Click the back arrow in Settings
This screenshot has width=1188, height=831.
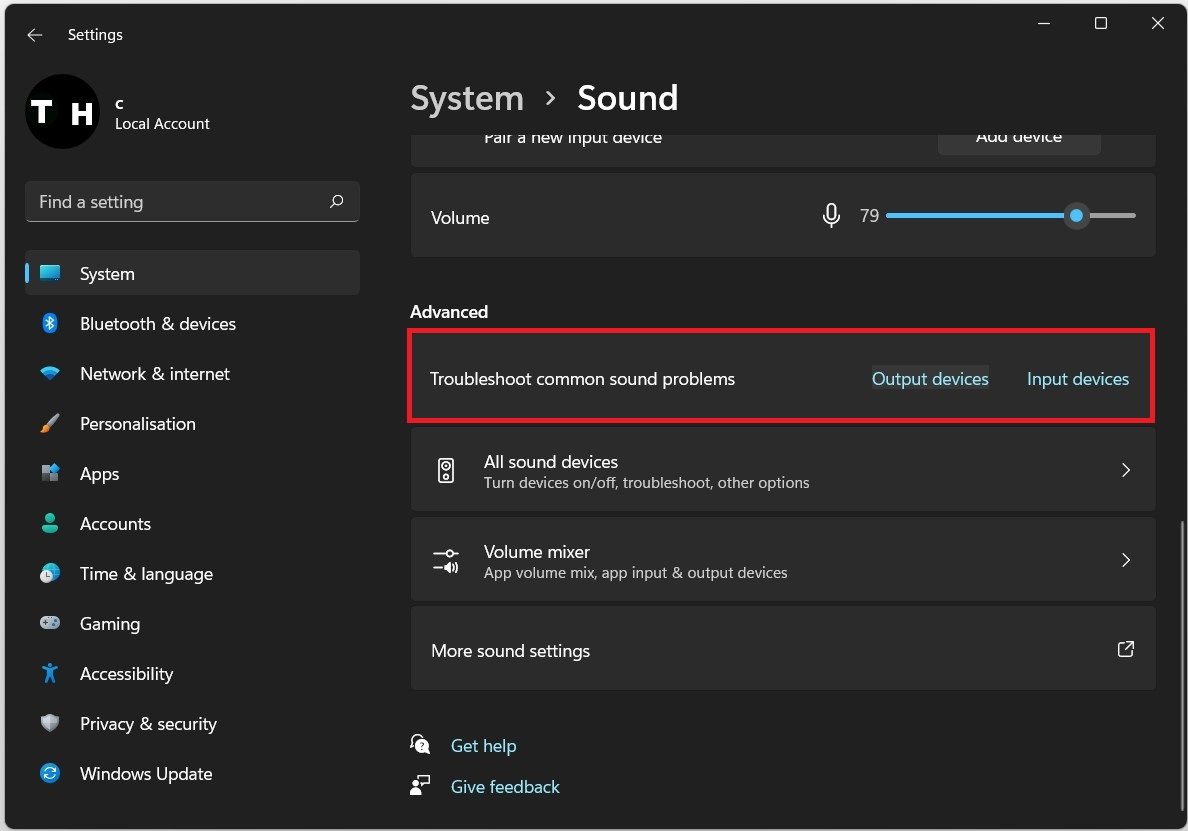[35, 35]
